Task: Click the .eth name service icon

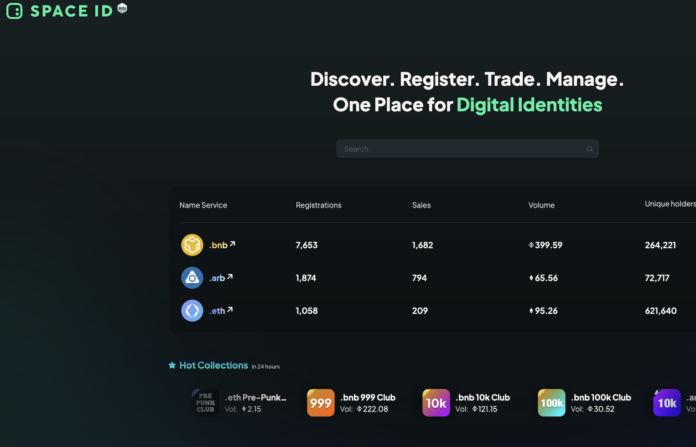Action: click(x=192, y=311)
